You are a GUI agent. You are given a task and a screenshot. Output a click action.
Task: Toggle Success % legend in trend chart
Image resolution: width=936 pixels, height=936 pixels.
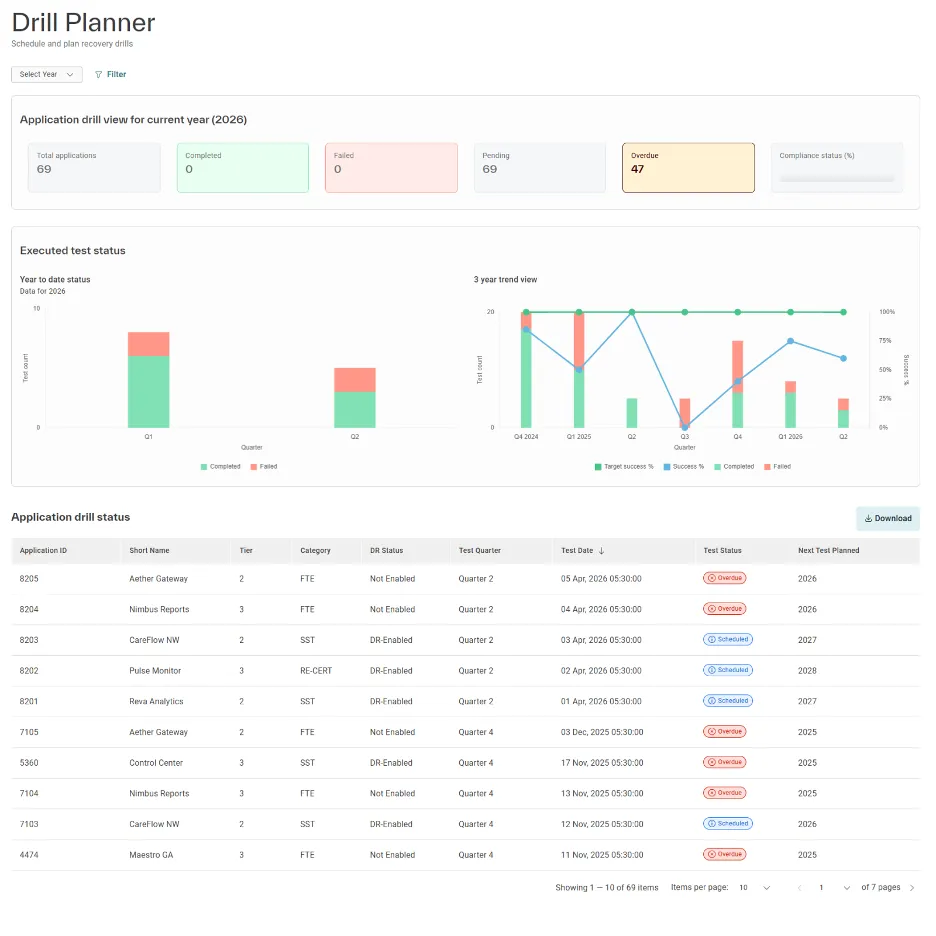click(x=683, y=467)
